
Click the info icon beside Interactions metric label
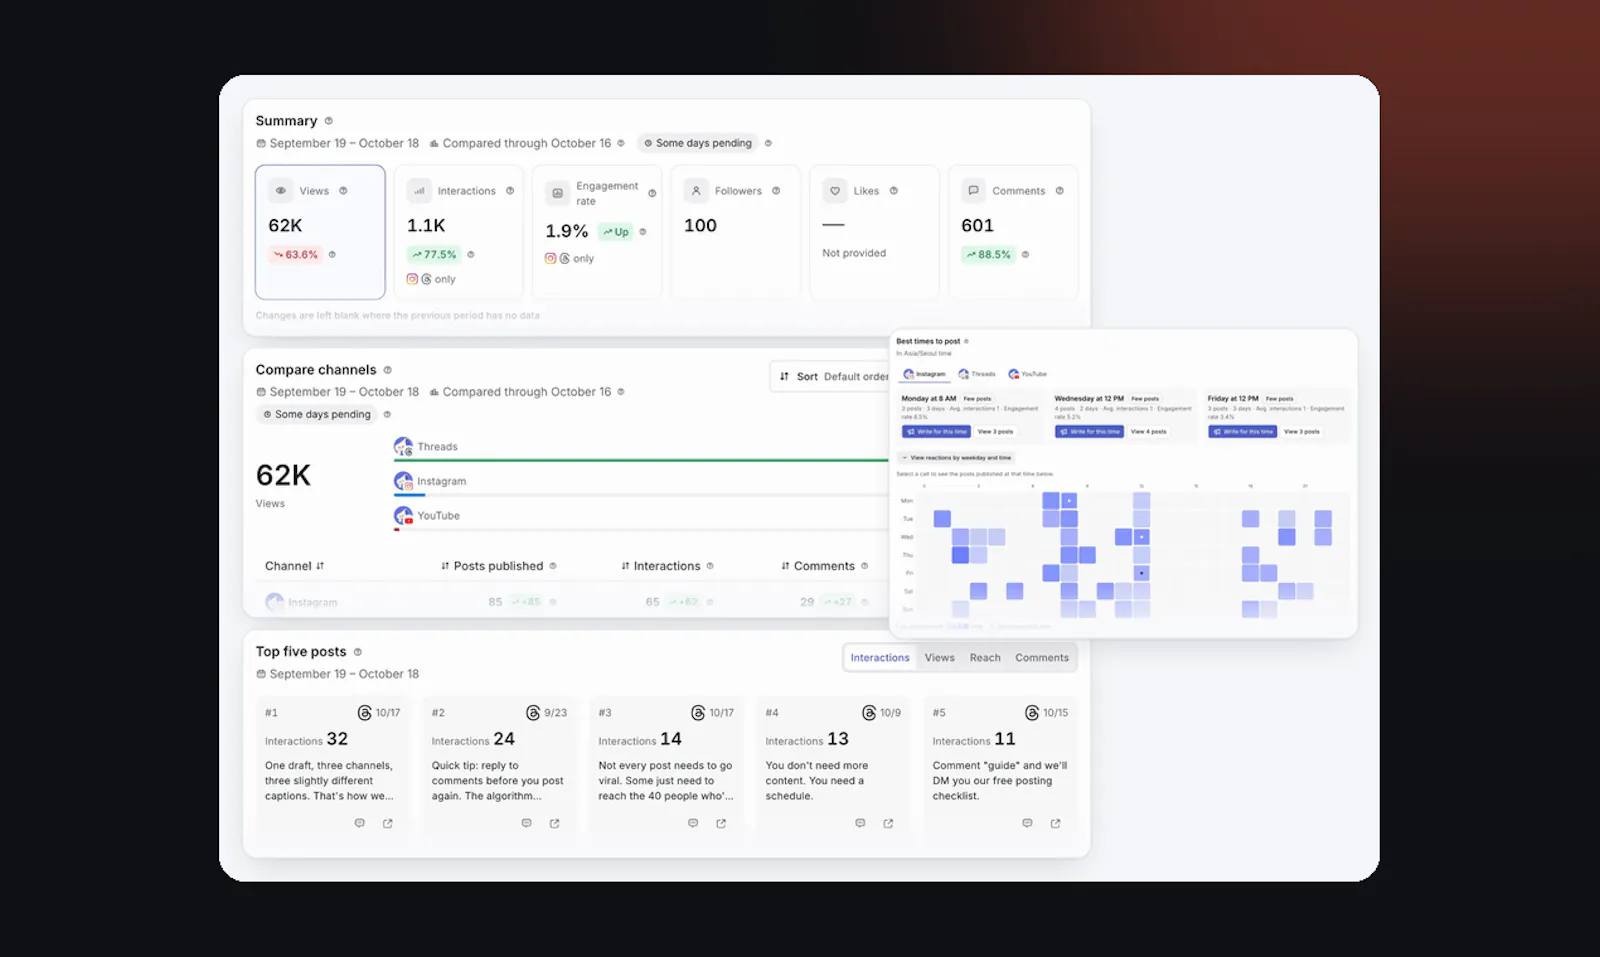[510, 191]
